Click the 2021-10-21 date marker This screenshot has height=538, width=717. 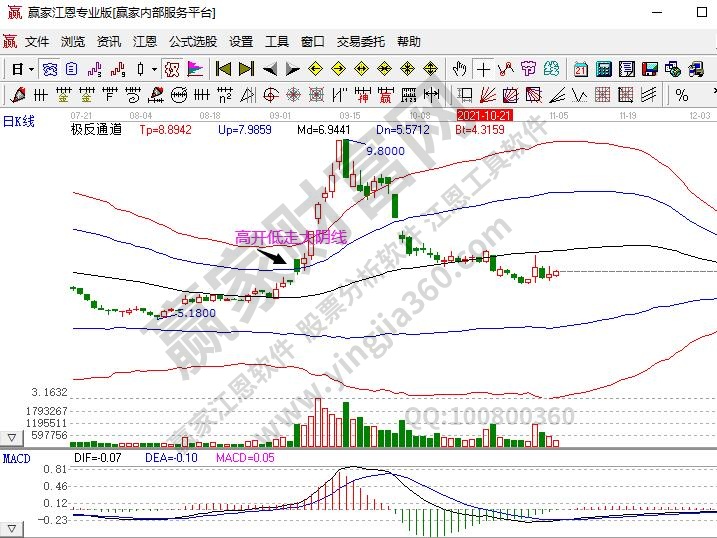[484, 115]
